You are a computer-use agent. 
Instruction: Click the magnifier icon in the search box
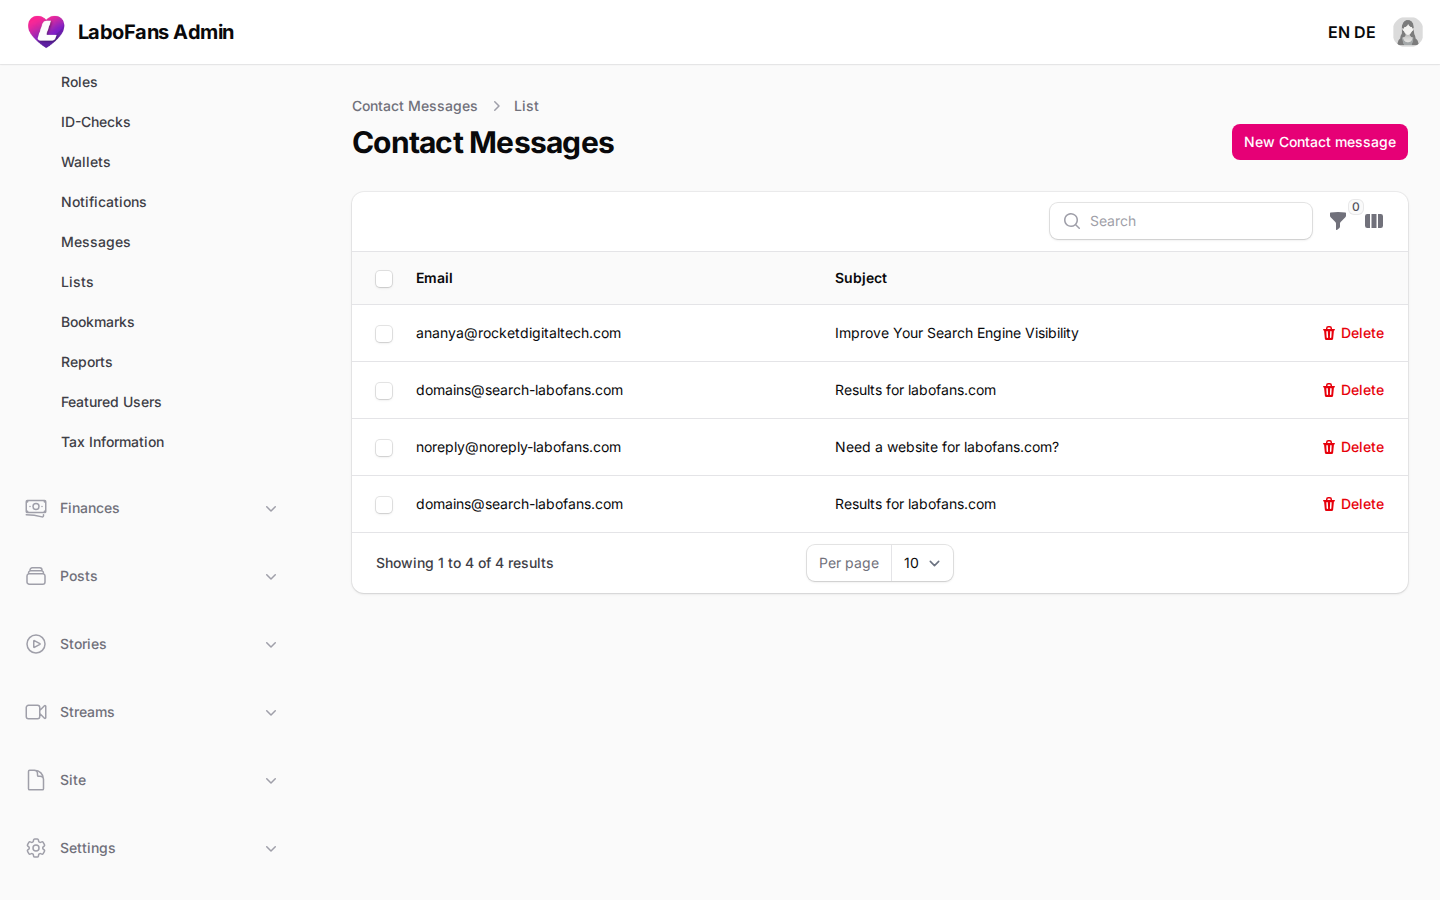coord(1072,221)
